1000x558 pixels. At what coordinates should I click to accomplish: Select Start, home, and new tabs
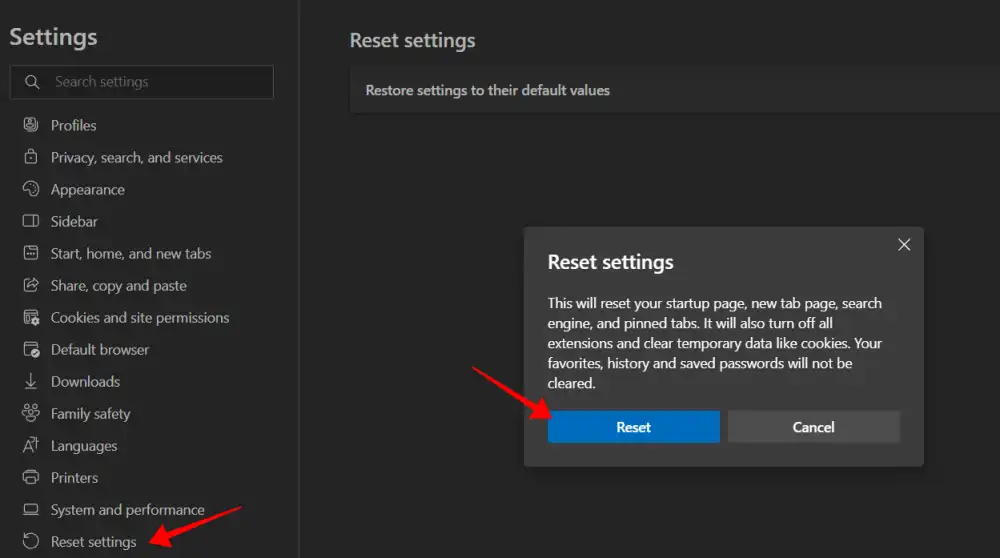pyautogui.click(x=131, y=253)
